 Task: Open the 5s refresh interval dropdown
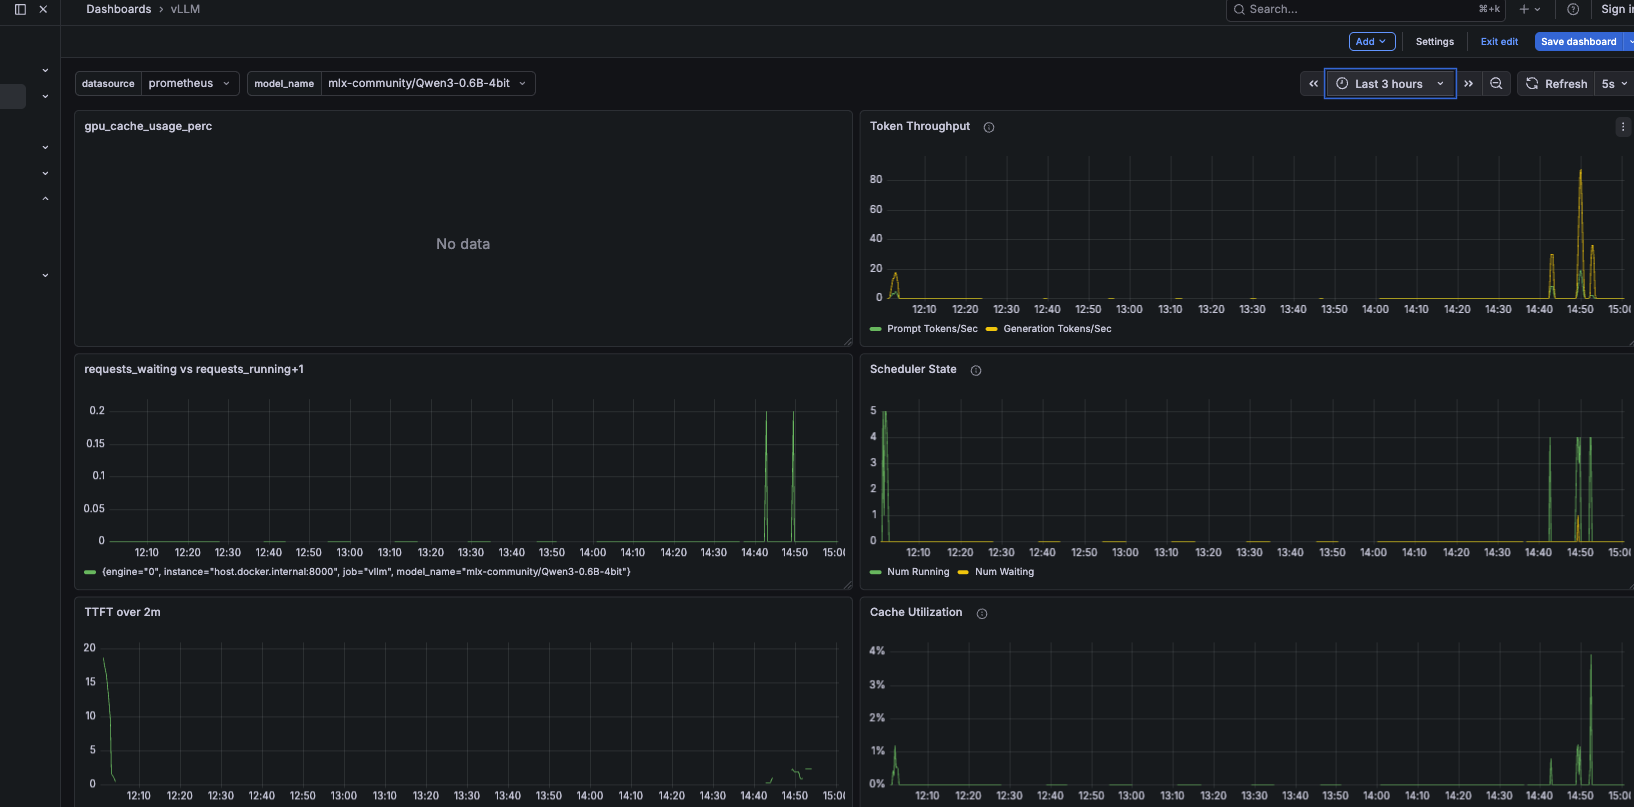point(1614,84)
